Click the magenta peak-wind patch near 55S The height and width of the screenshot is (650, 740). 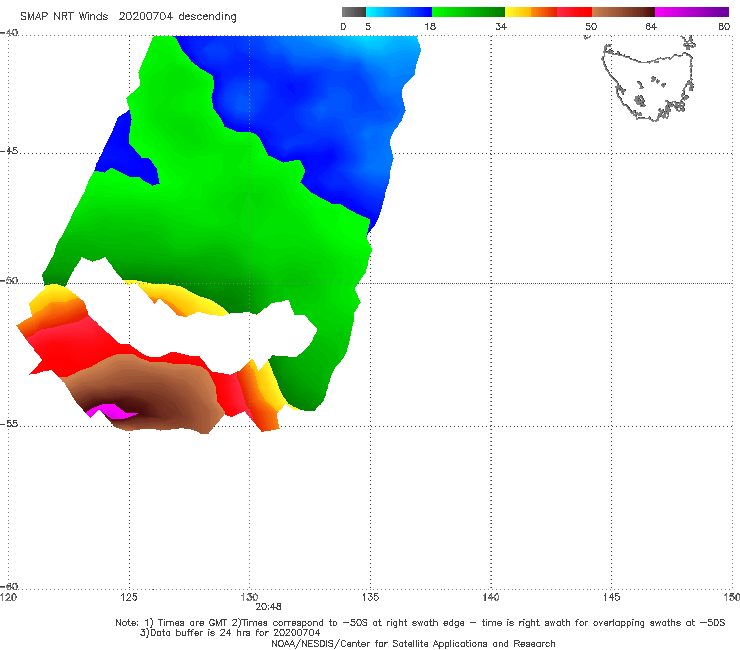[111, 411]
